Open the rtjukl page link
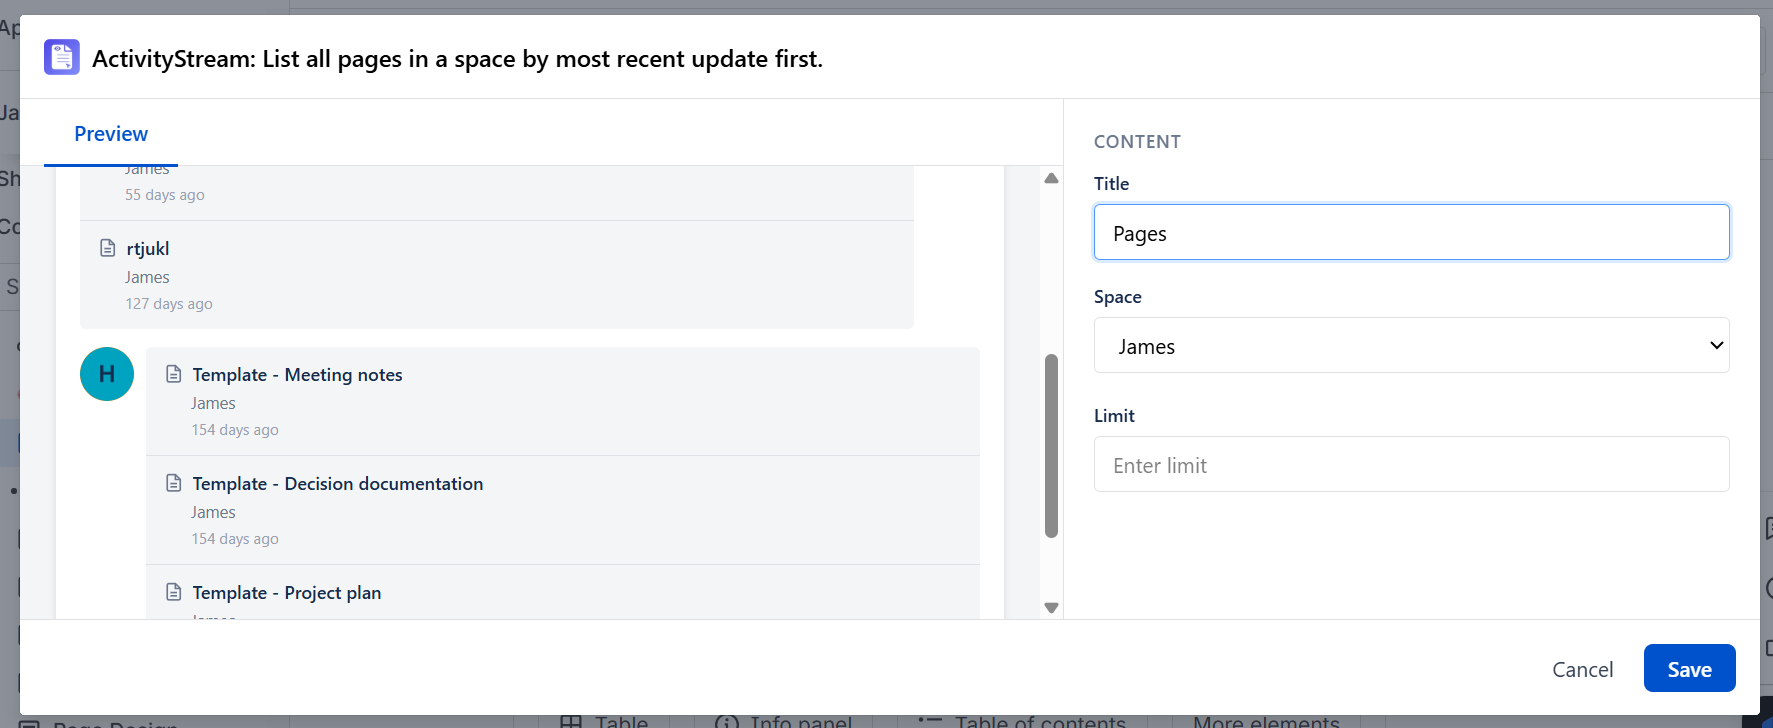1773x728 pixels. pos(148,248)
